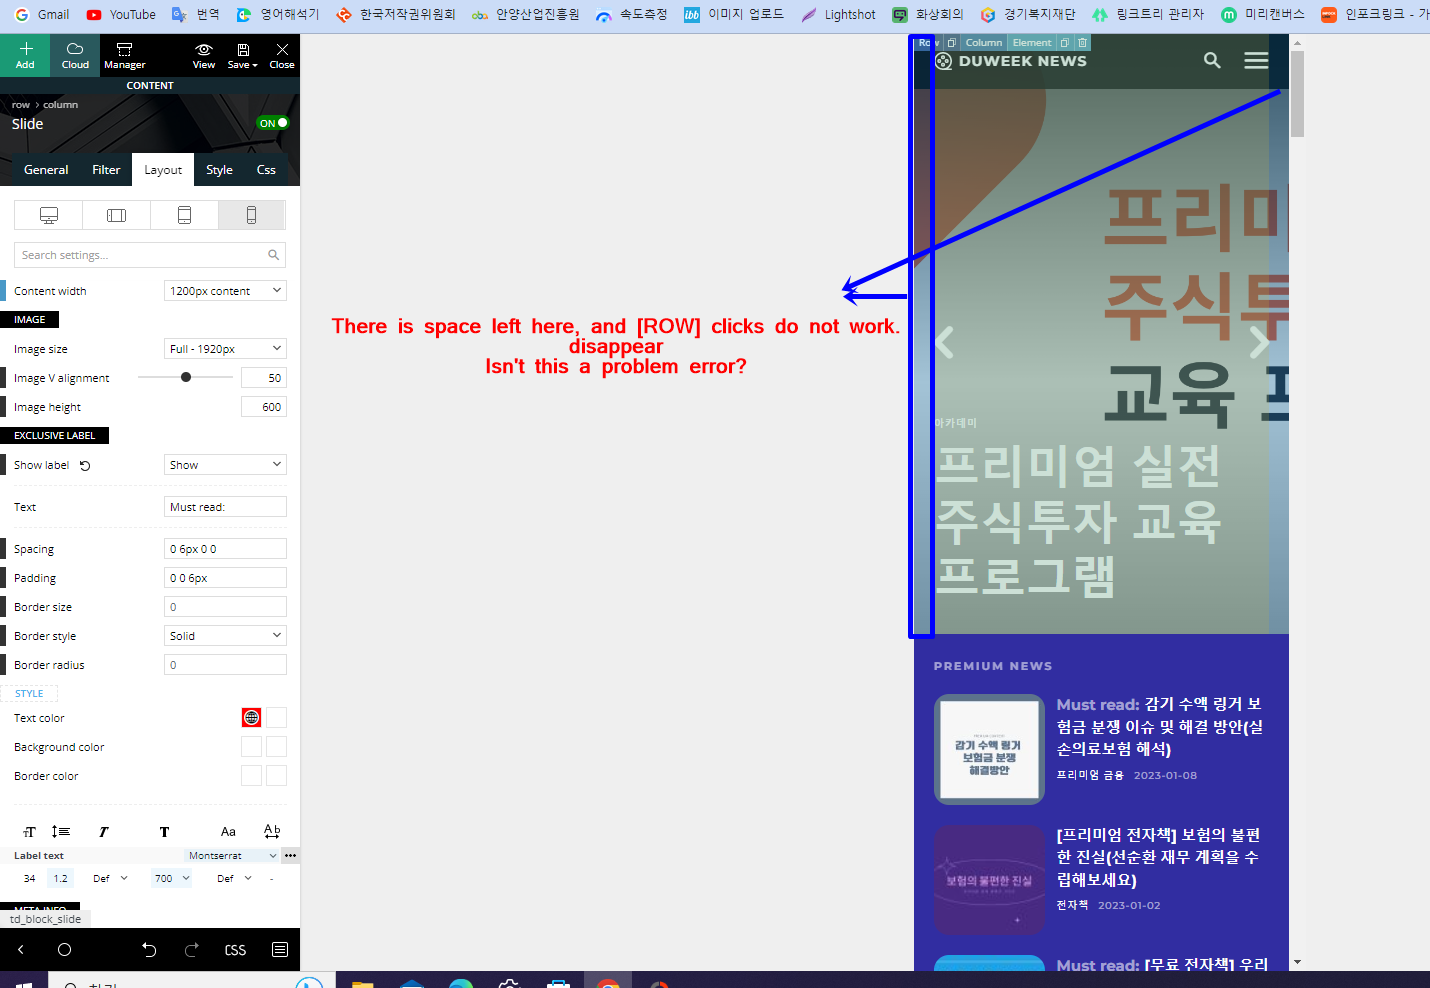Click the Image height input field

click(x=264, y=407)
